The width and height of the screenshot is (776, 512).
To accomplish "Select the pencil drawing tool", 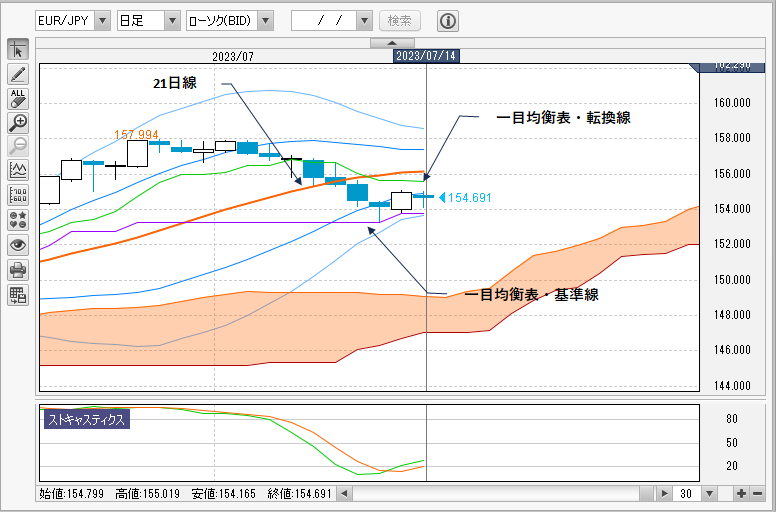I will (x=18, y=74).
